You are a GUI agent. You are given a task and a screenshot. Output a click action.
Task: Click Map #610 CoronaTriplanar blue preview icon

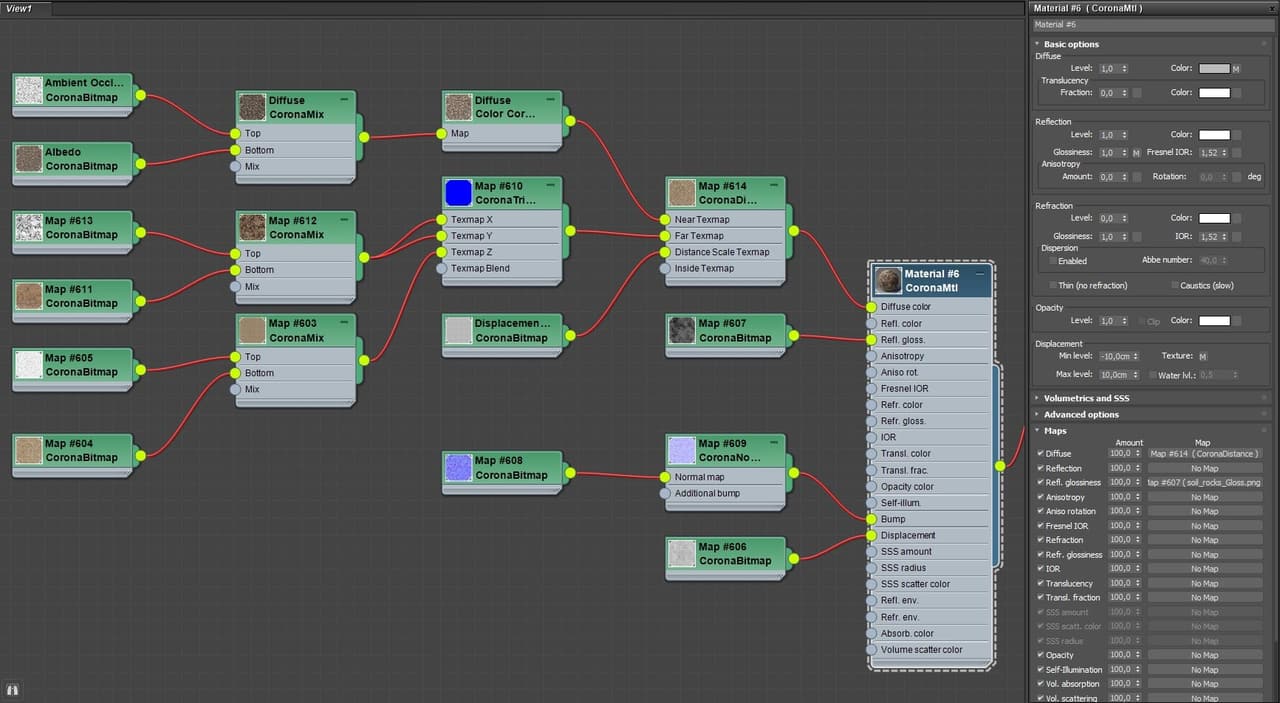pyautogui.click(x=458, y=193)
